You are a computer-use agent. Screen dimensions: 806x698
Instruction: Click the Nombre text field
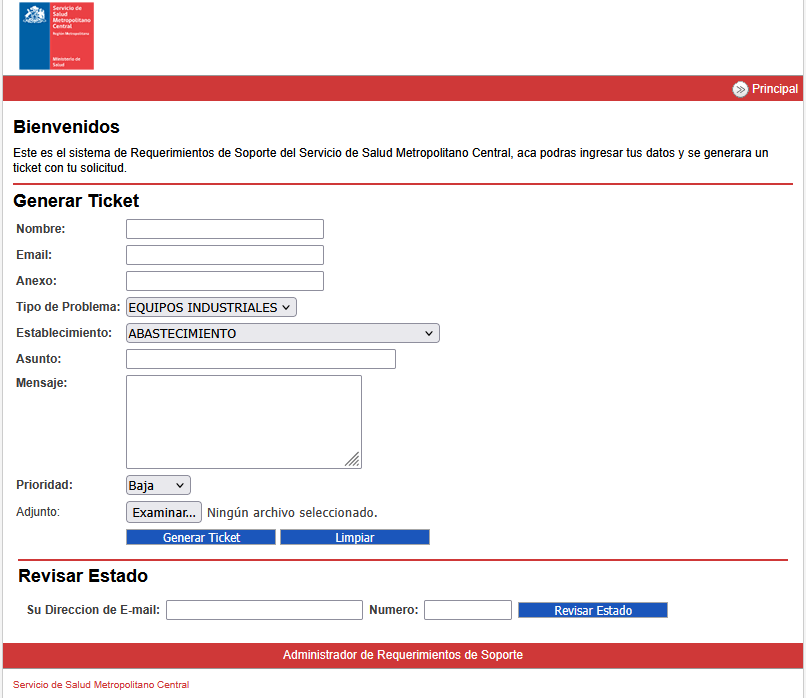[224, 229]
